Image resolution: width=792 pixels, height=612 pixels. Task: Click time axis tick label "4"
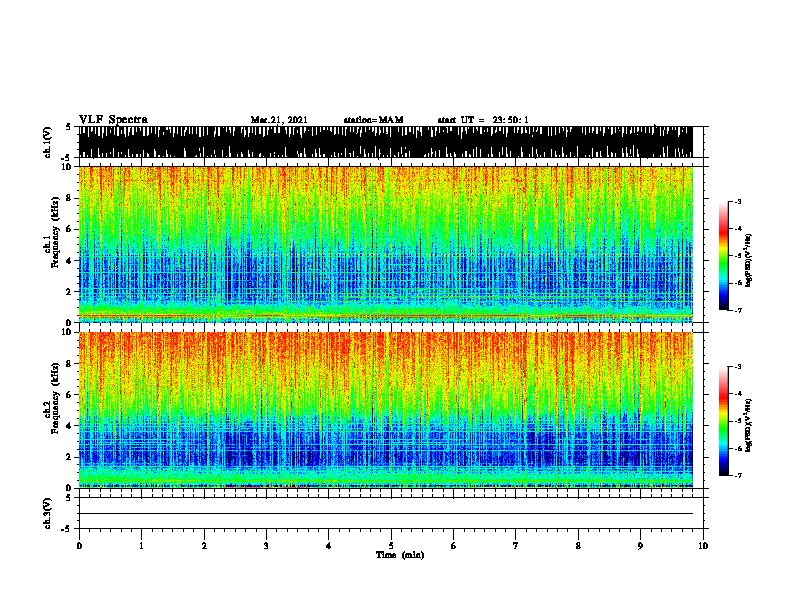click(x=329, y=546)
